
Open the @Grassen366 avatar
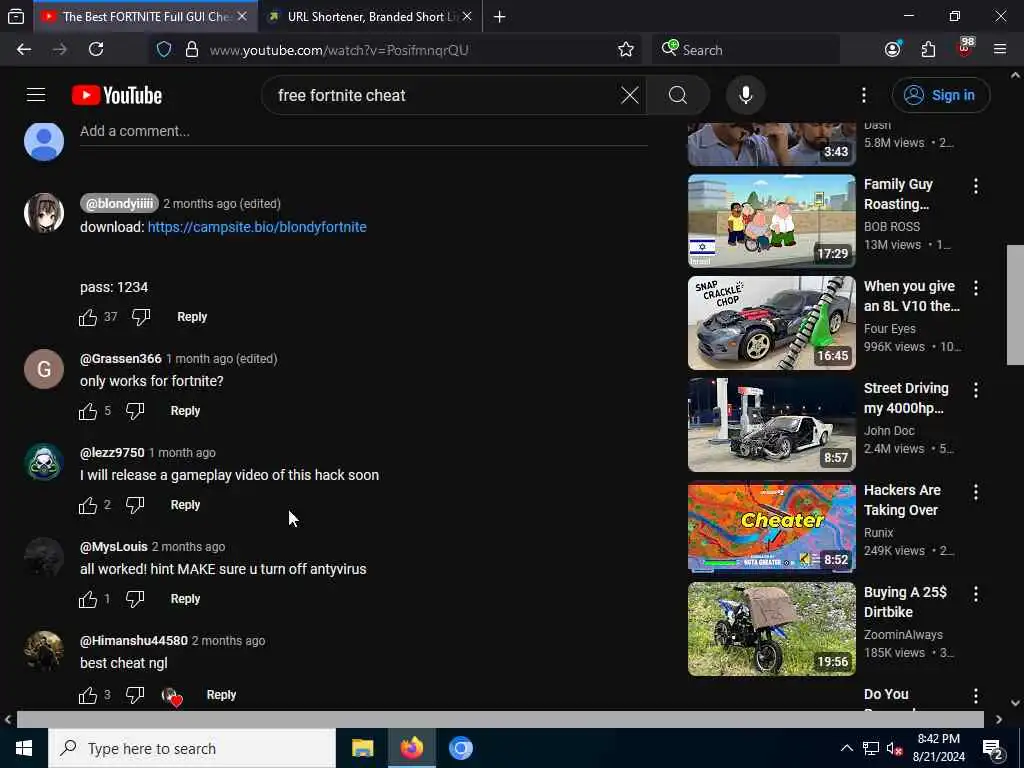click(44, 369)
